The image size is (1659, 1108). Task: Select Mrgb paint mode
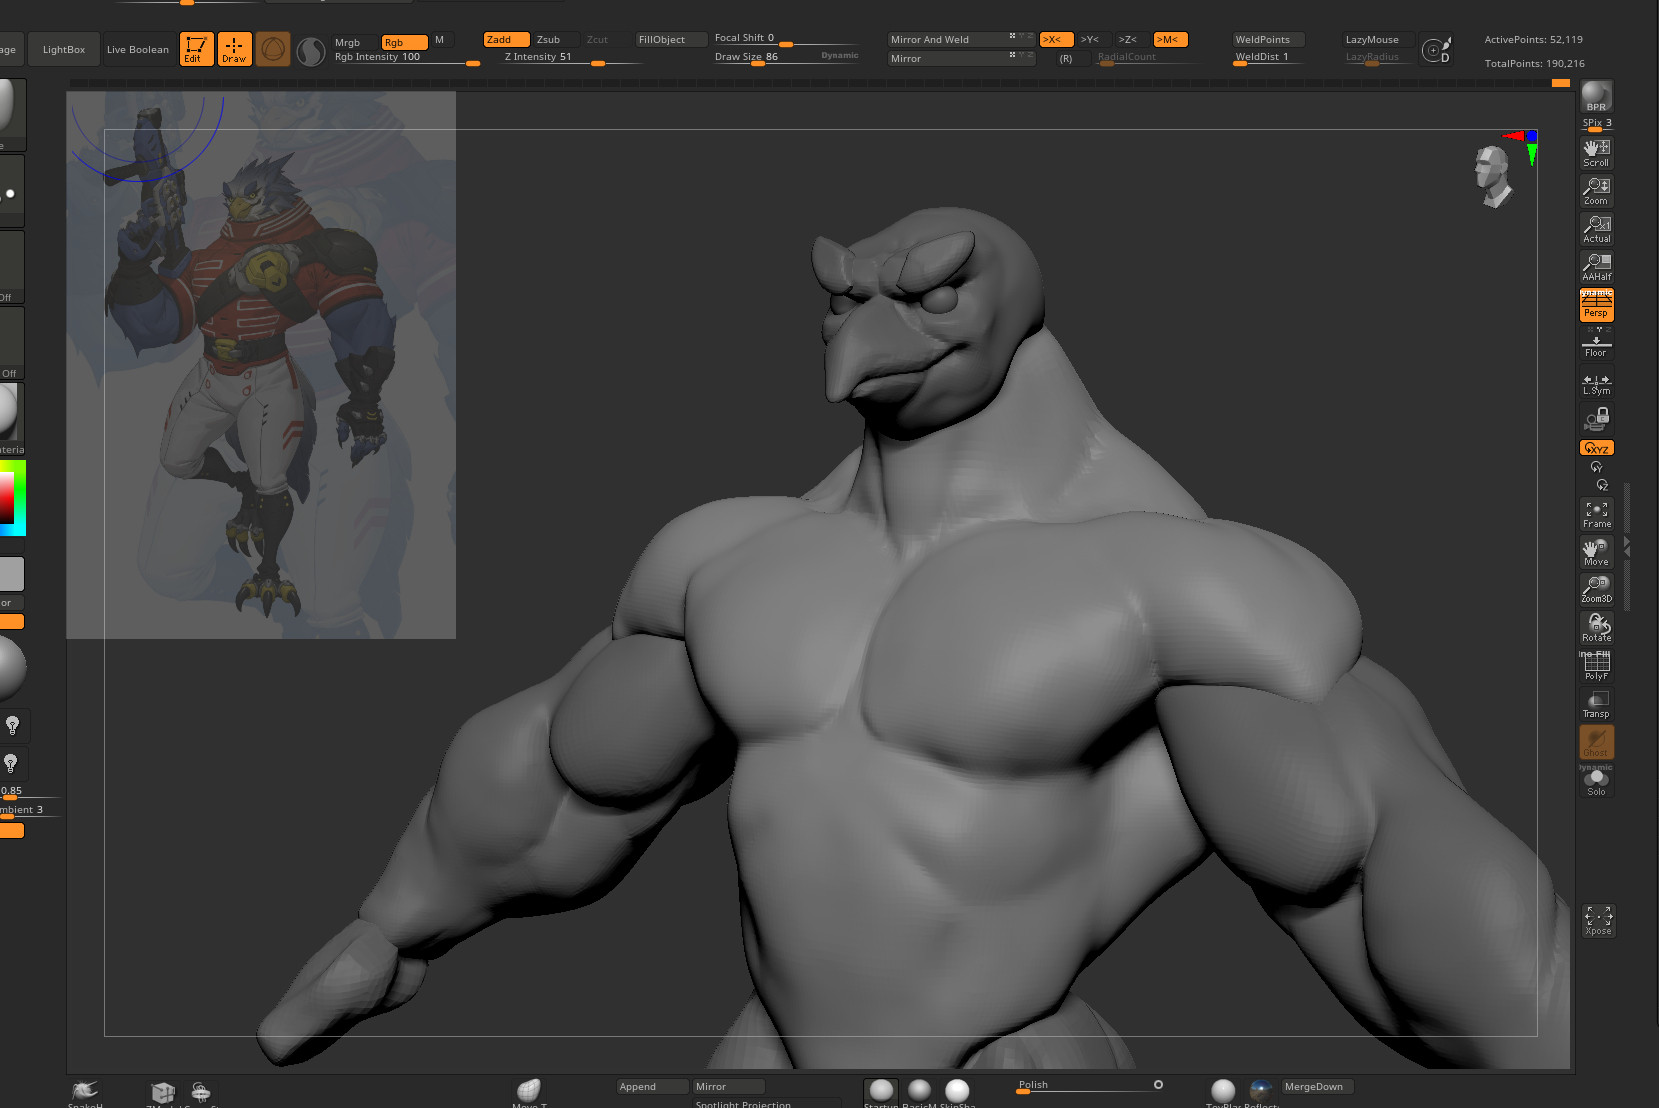click(x=347, y=42)
